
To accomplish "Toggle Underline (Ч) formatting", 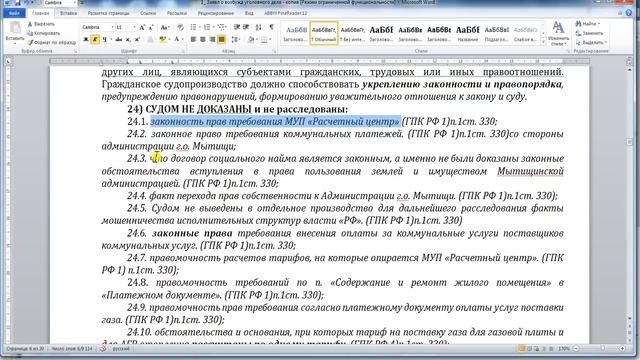I will point(105,40).
